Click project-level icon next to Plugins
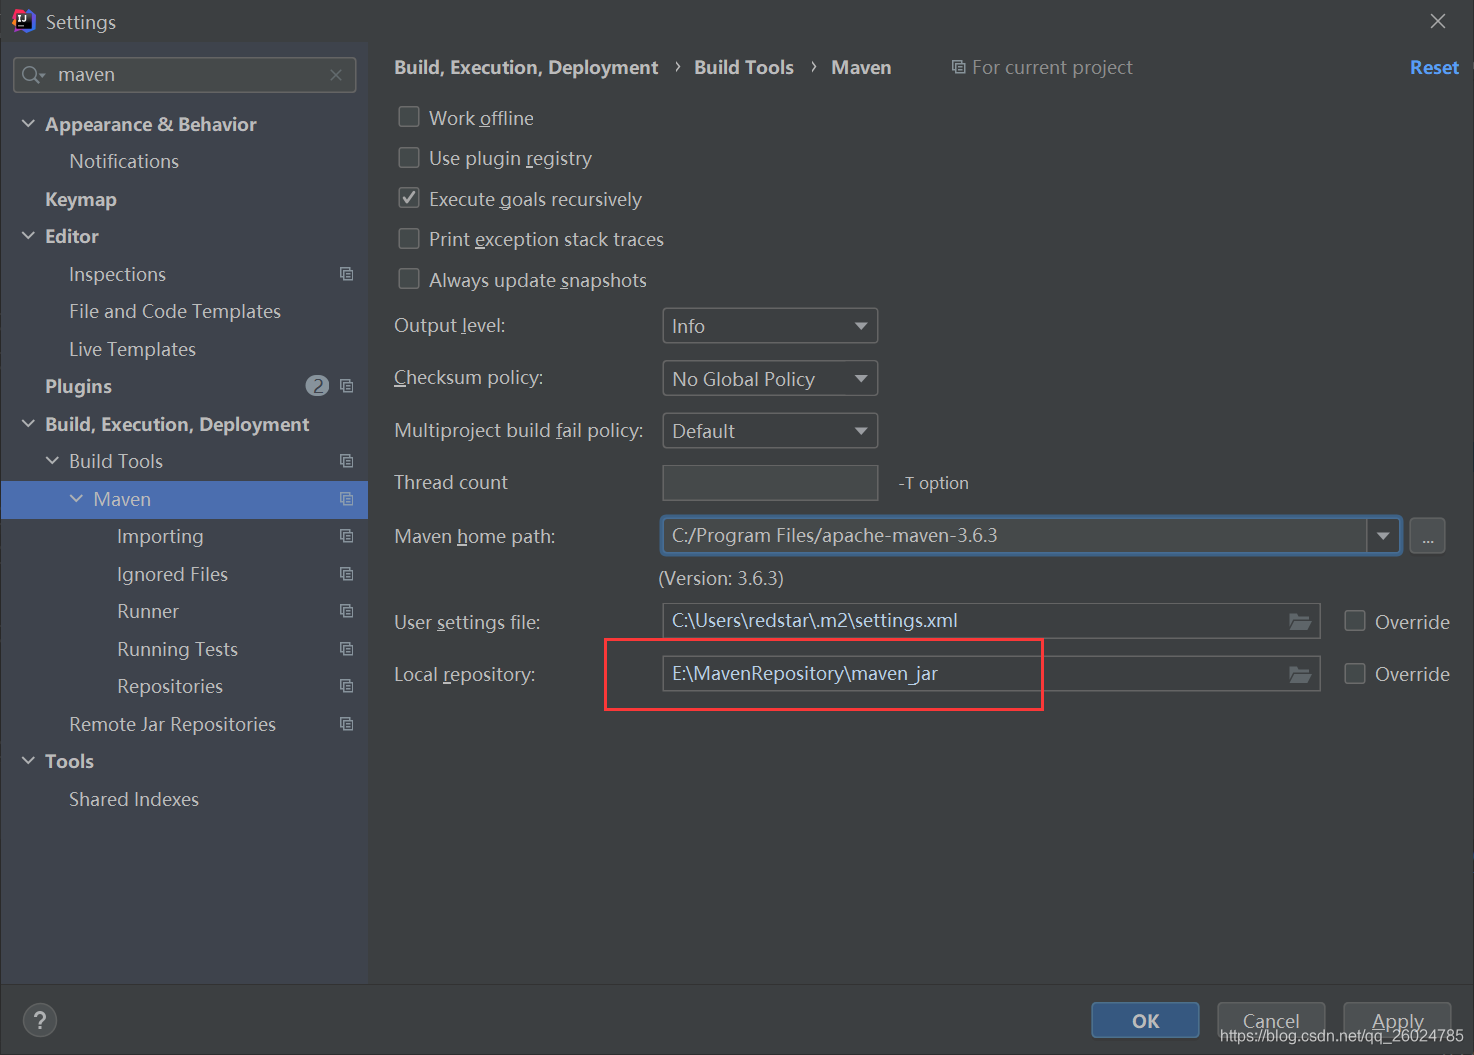Viewport: 1474px width, 1055px height. pos(347,386)
